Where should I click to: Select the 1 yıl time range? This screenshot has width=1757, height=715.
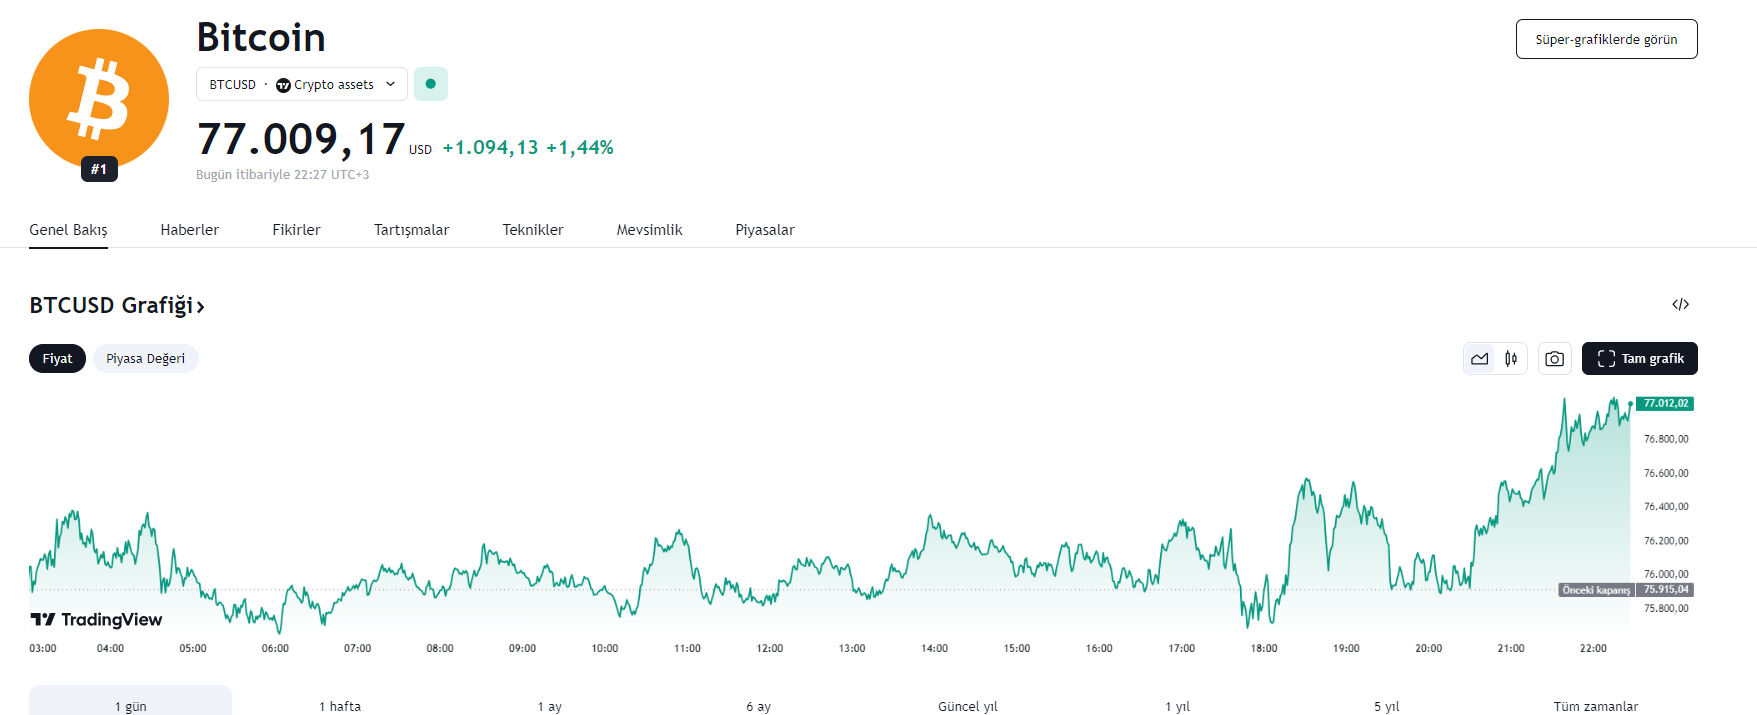pos(1177,706)
